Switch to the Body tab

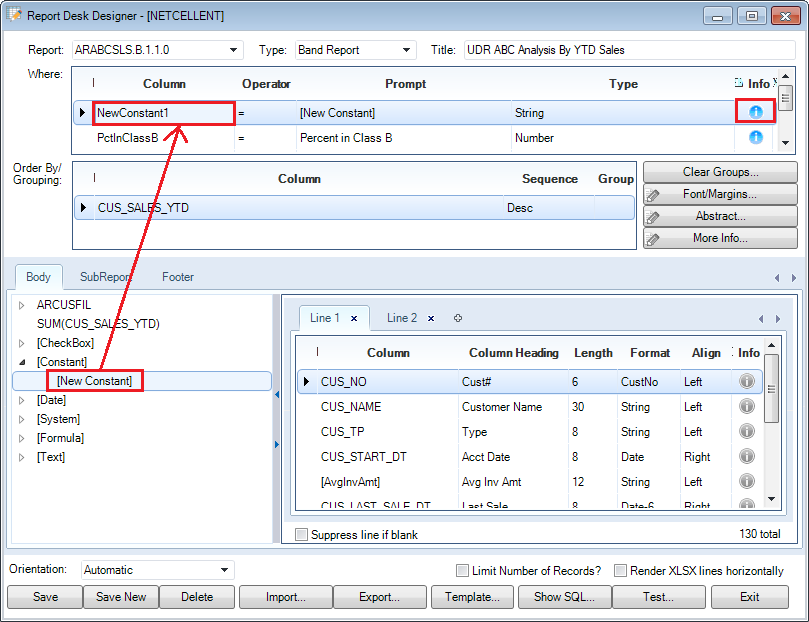39,277
